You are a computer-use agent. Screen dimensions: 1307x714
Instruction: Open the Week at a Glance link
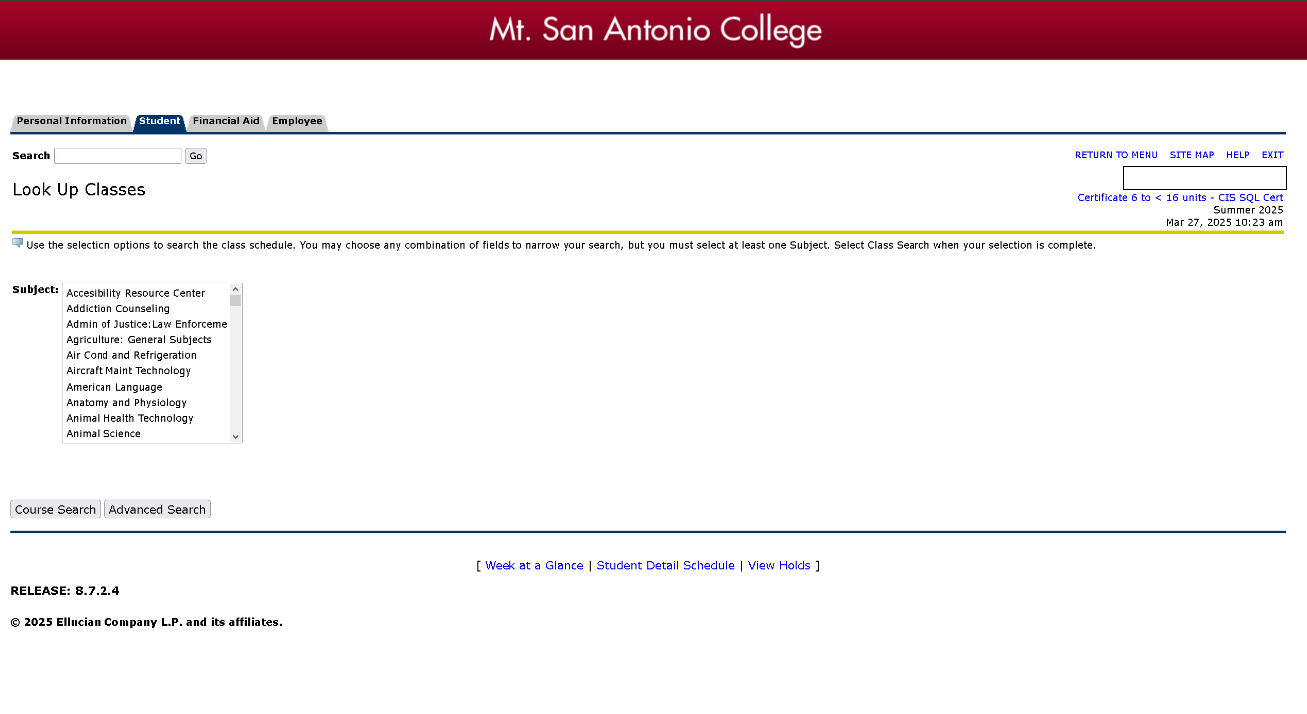[x=534, y=566]
